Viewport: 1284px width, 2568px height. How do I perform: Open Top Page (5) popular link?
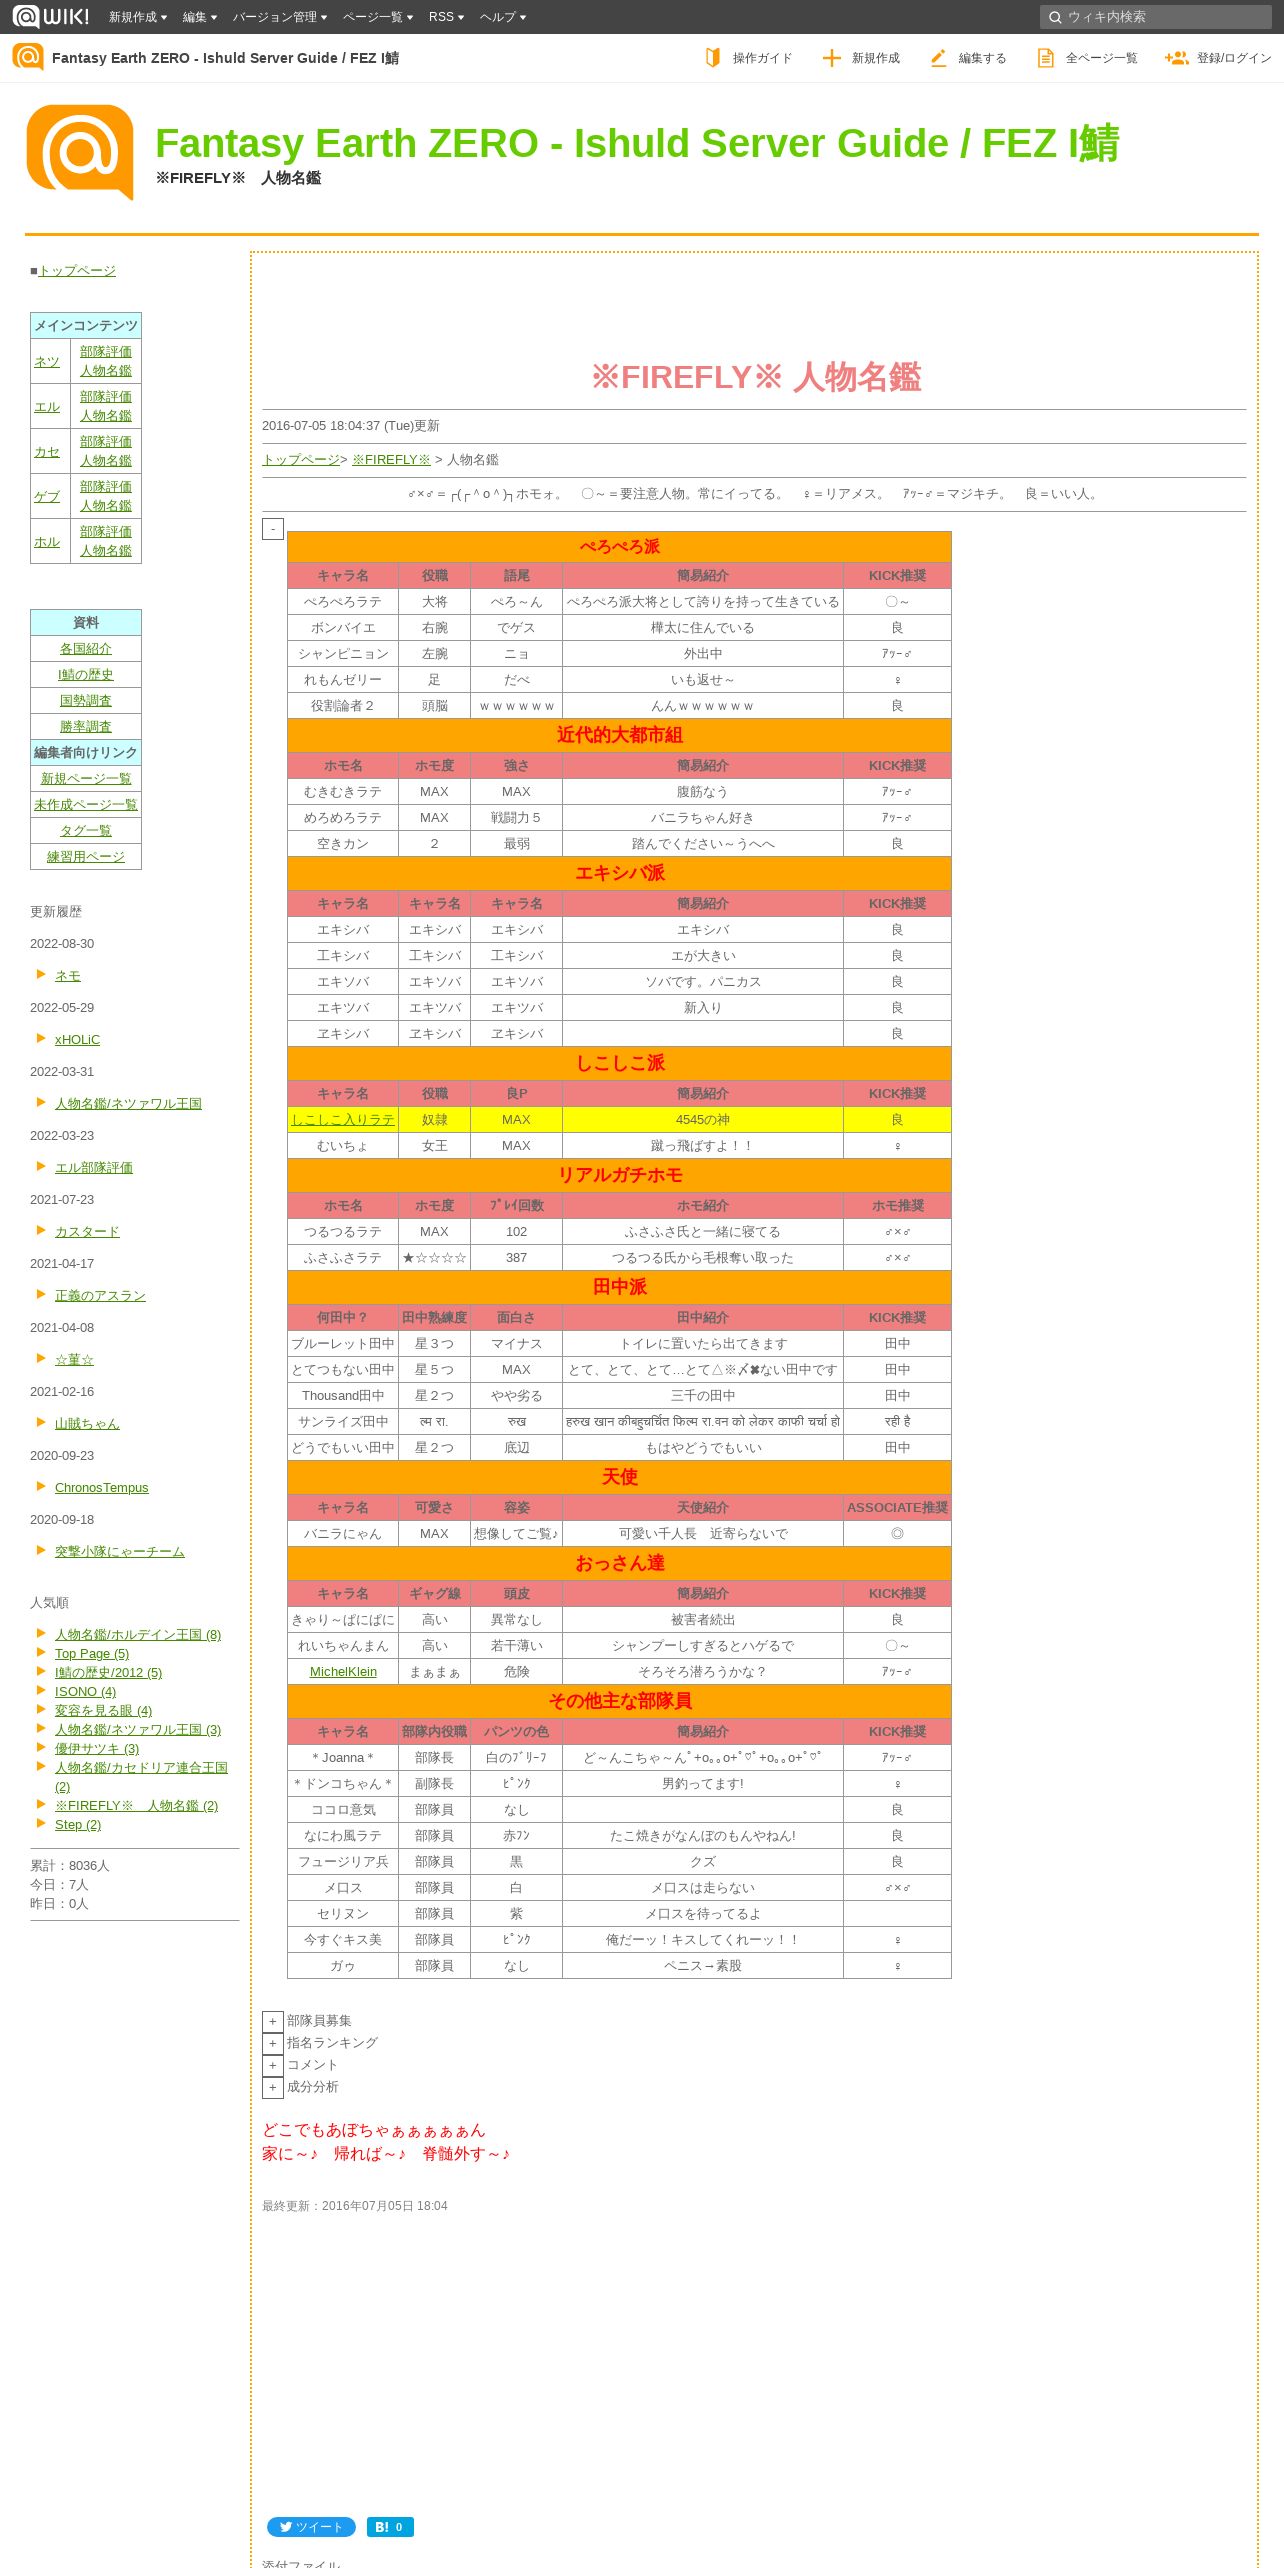[92, 1654]
